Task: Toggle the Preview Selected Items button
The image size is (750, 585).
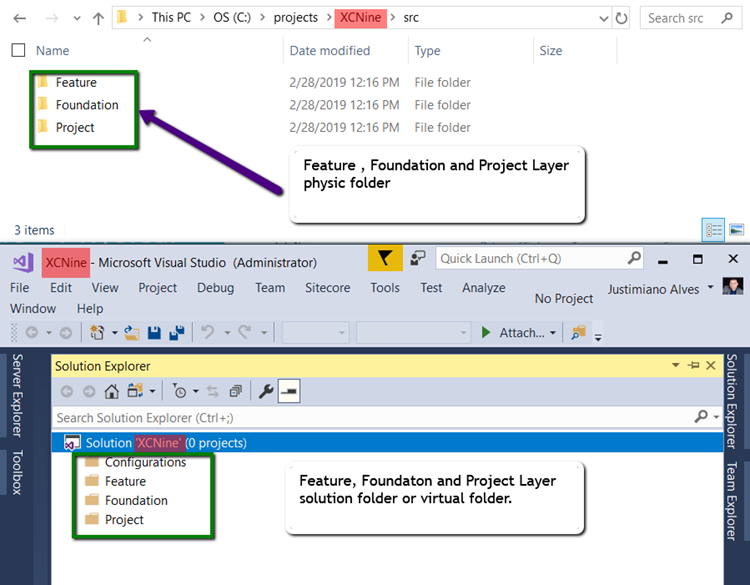Action: pyautogui.click(x=289, y=391)
